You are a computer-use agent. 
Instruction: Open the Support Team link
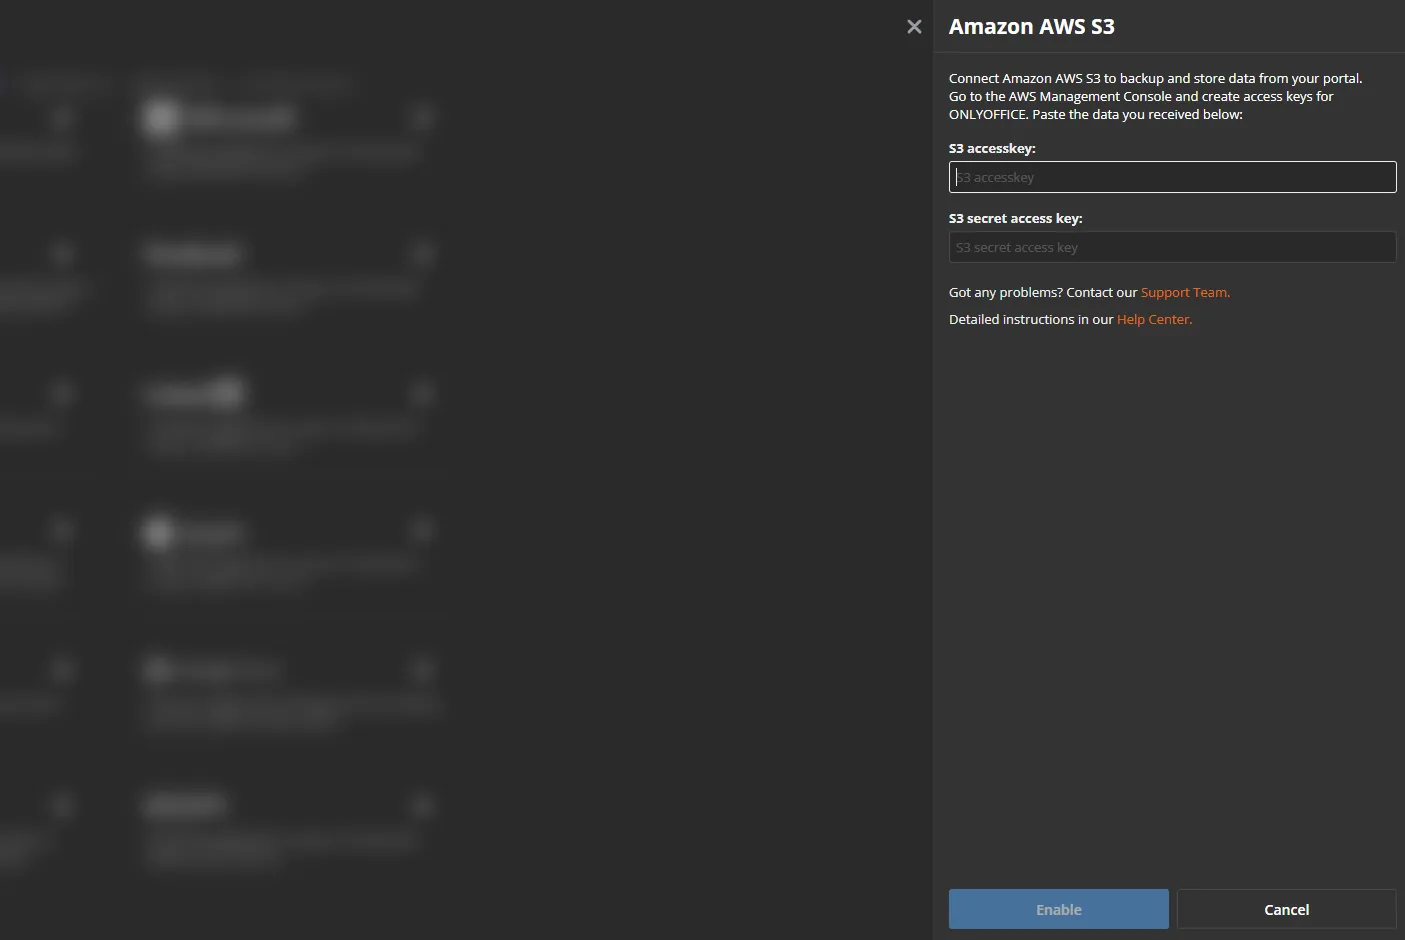tap(1185, 292)
